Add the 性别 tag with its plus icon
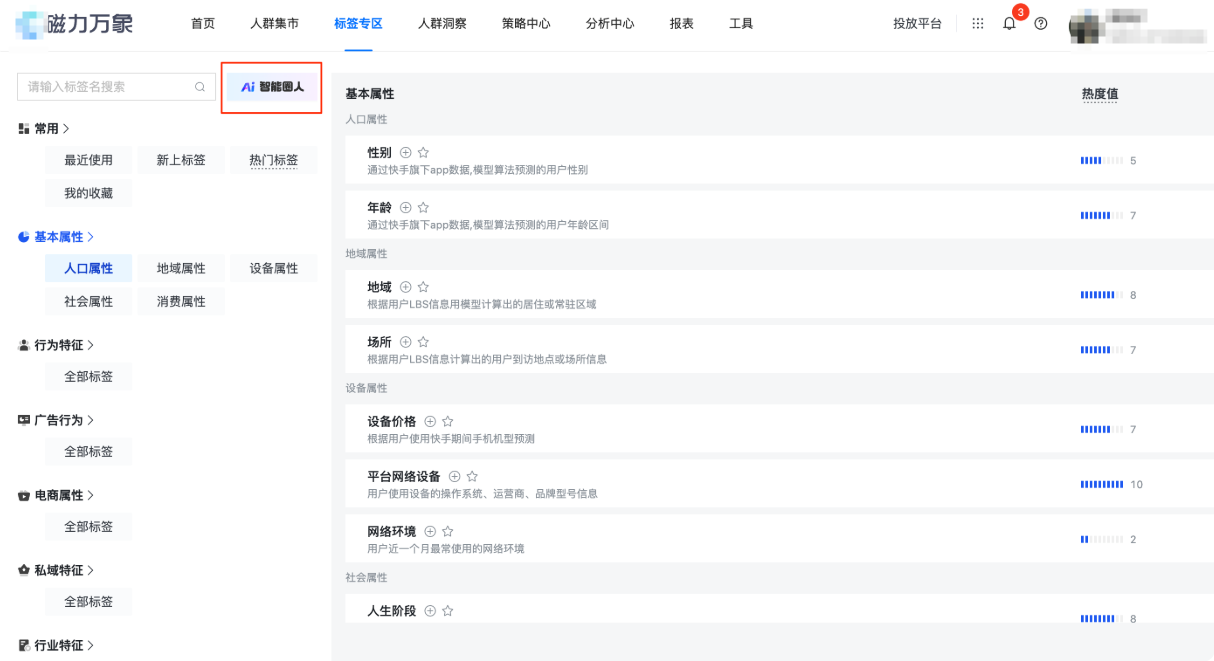The height and width of the screenshot is (661, 1214). [x=406, y=152]
